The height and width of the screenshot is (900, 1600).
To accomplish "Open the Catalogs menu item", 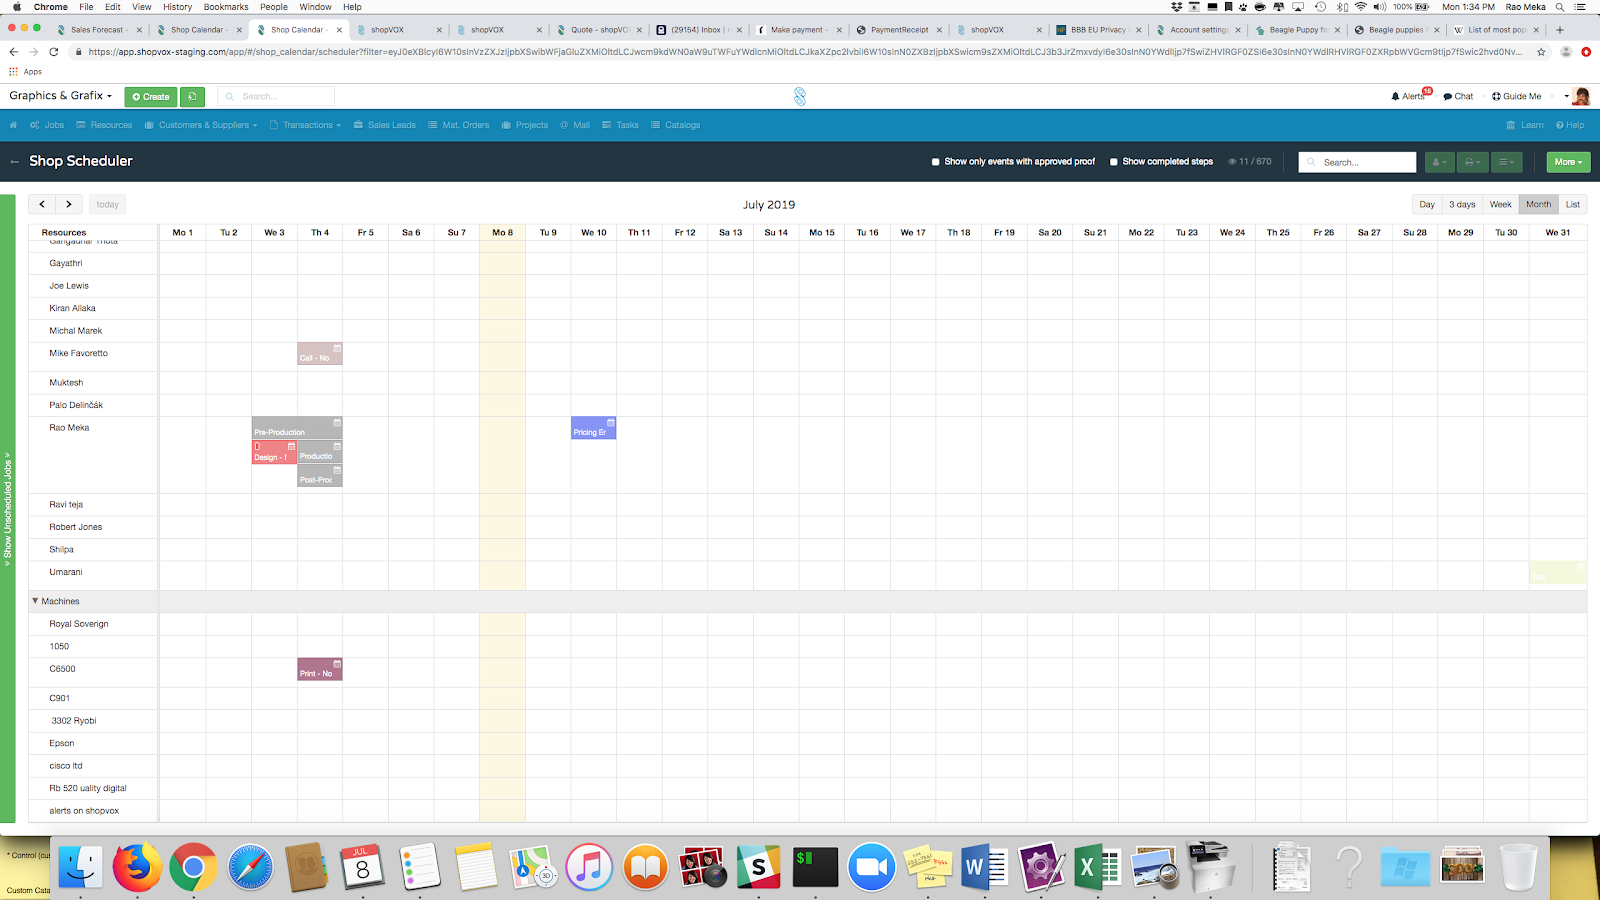I will 675,125.
